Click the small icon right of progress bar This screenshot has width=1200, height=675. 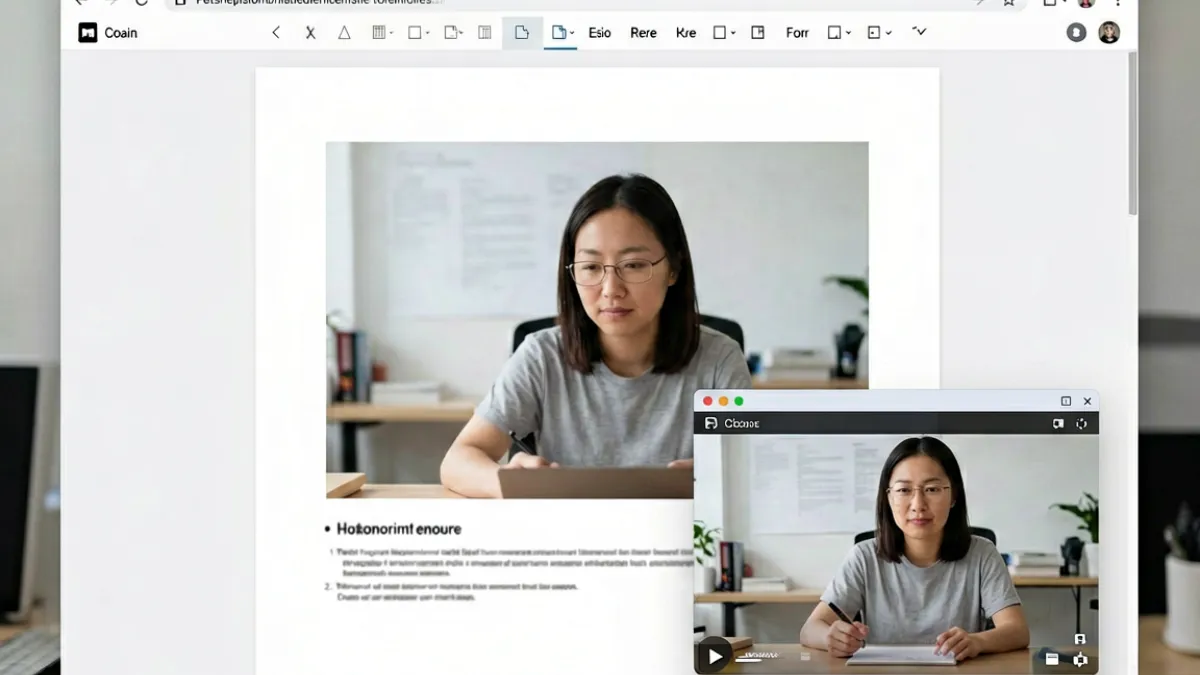tap(803, 658)
